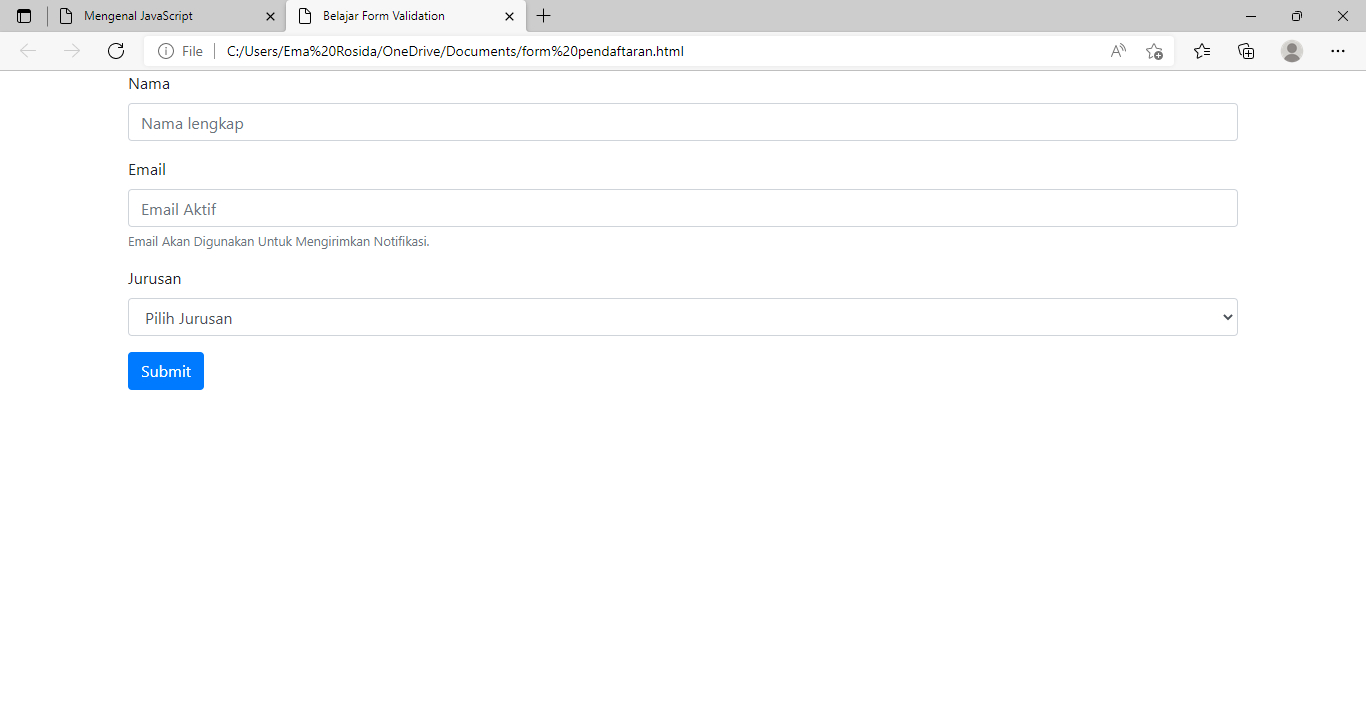Switch to the Mengenal JavaScript tab

click(x=167, y=16)
